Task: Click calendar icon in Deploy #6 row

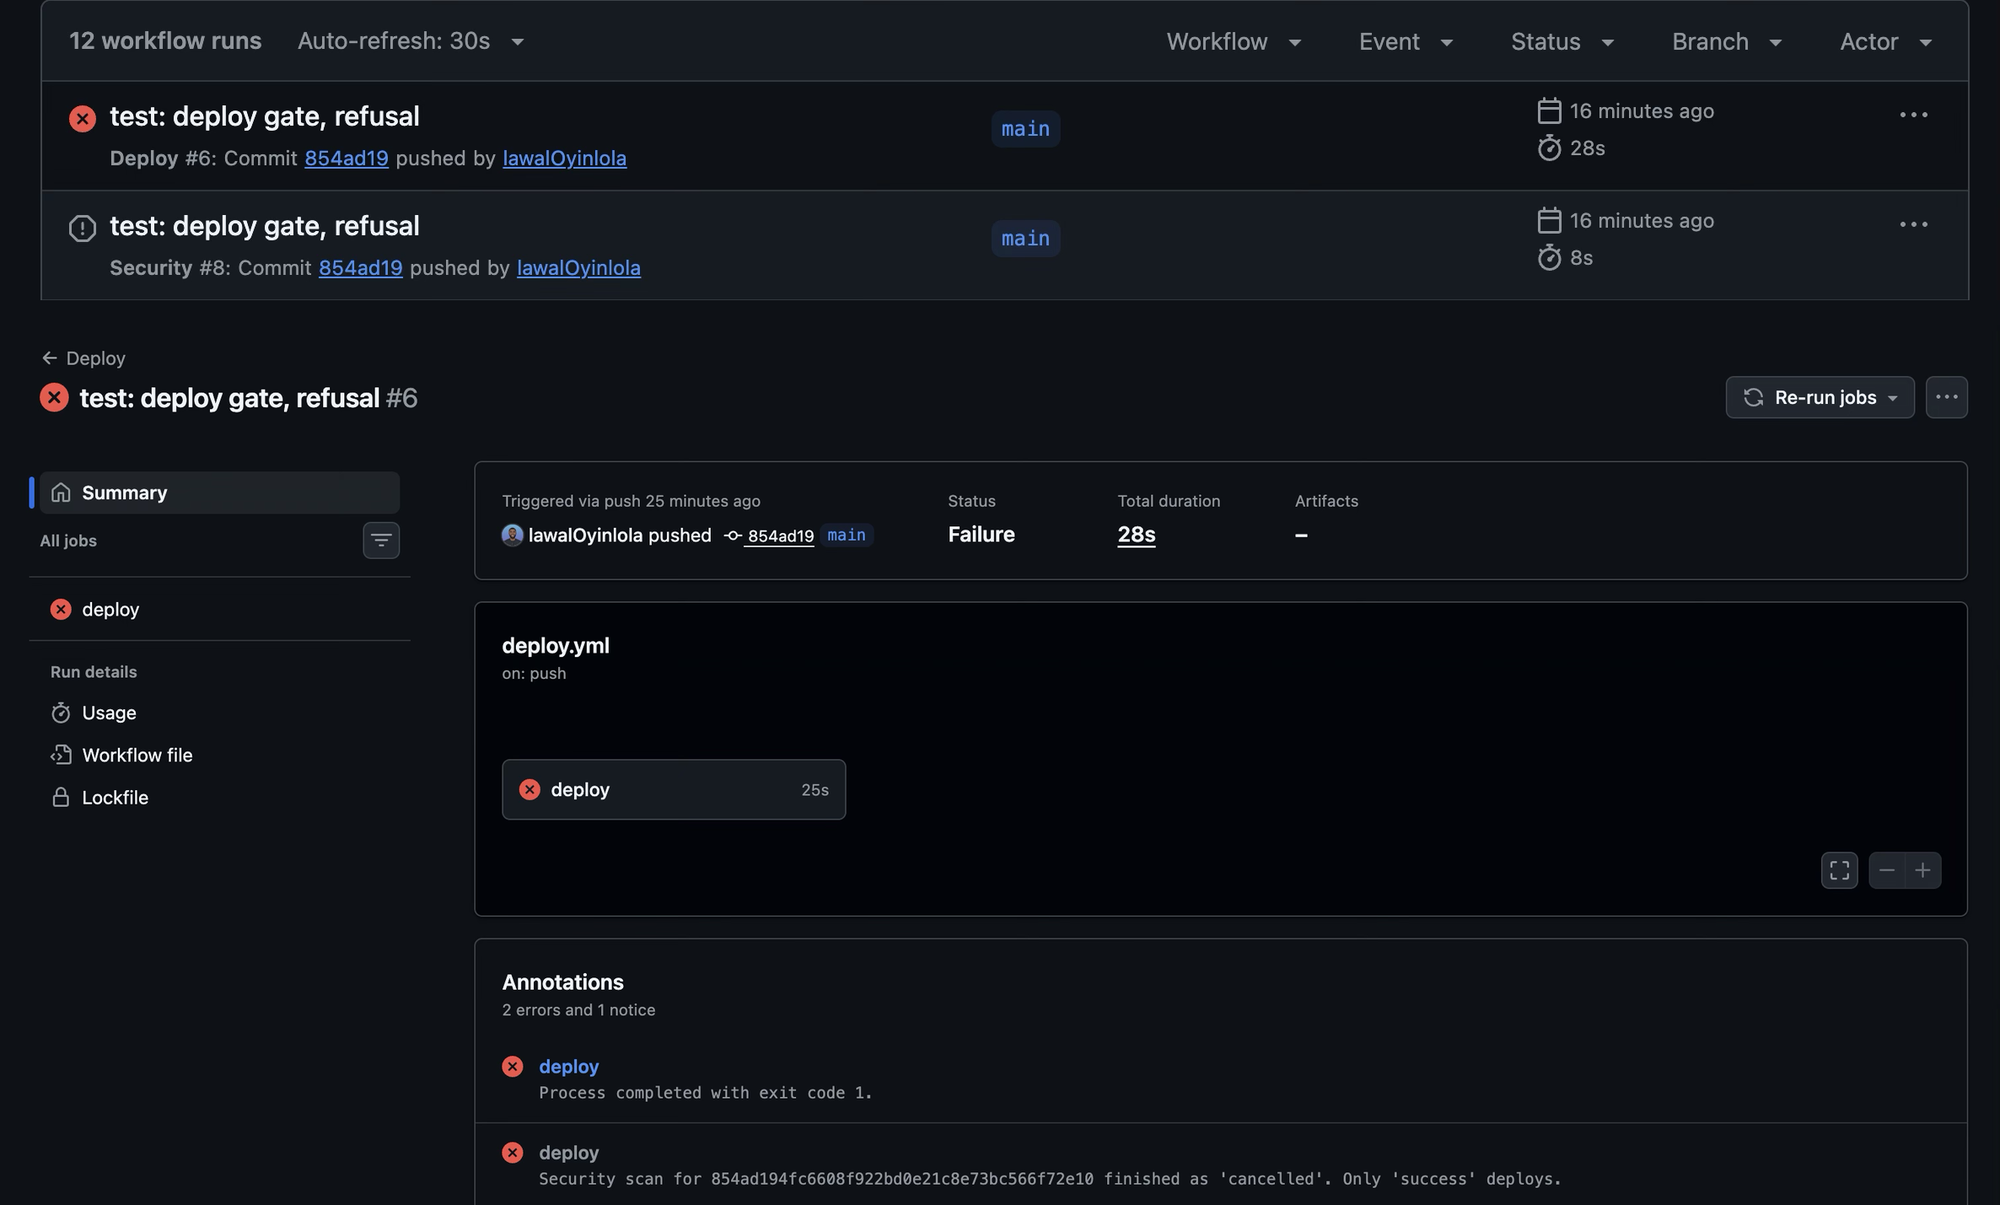Action: point(1549,111)
